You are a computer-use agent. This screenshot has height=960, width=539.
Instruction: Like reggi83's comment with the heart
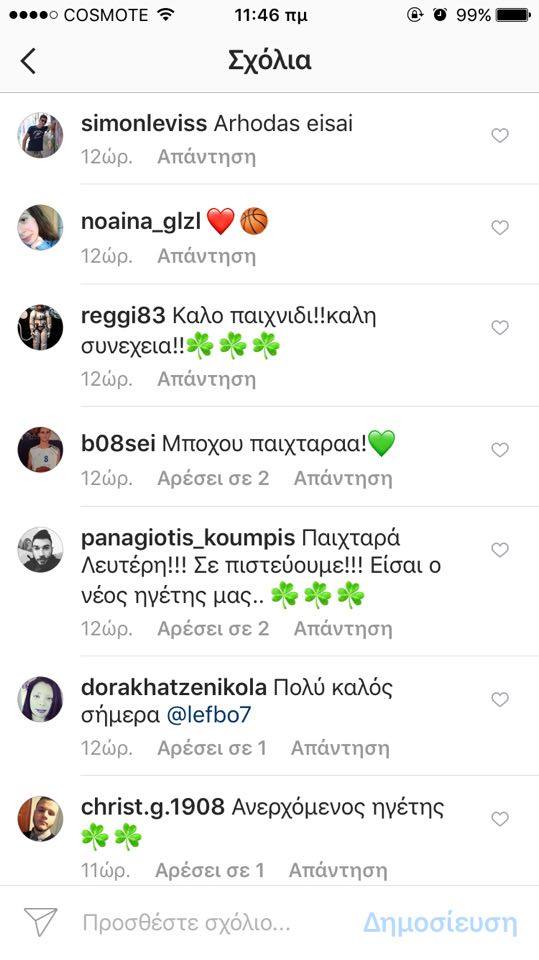point(500,328)
